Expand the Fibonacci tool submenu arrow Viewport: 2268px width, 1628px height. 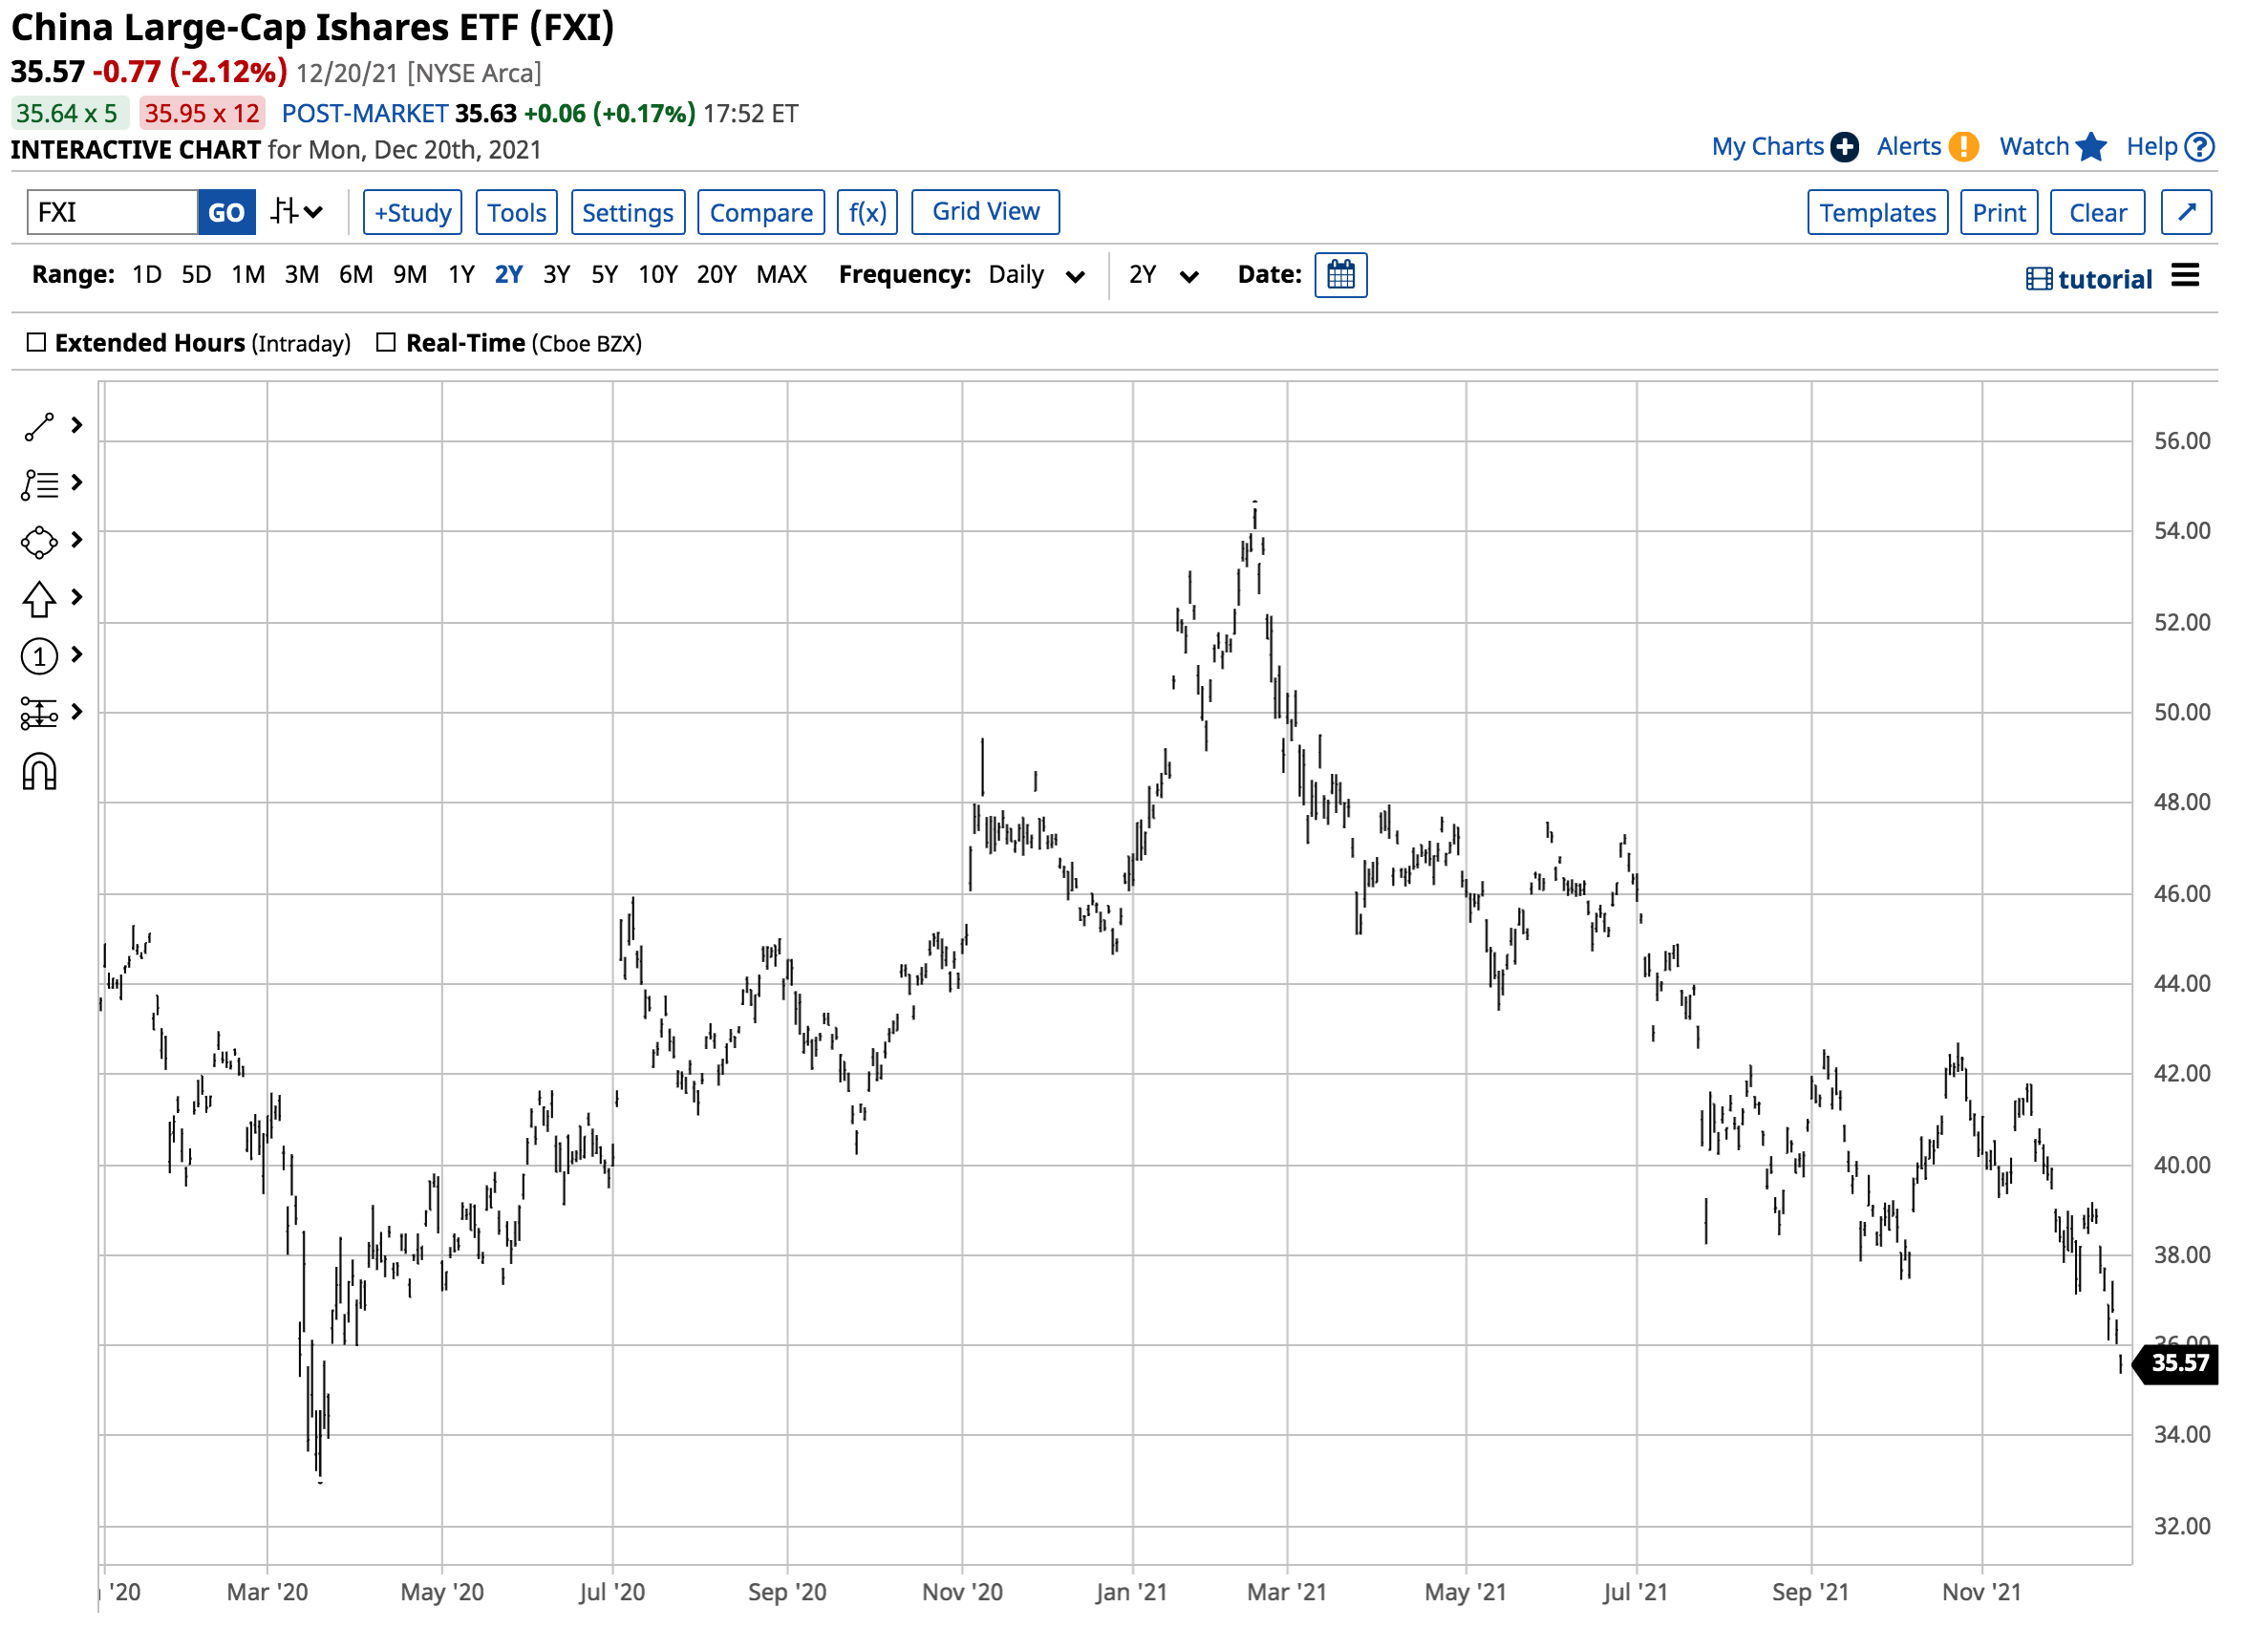[77, 483]
